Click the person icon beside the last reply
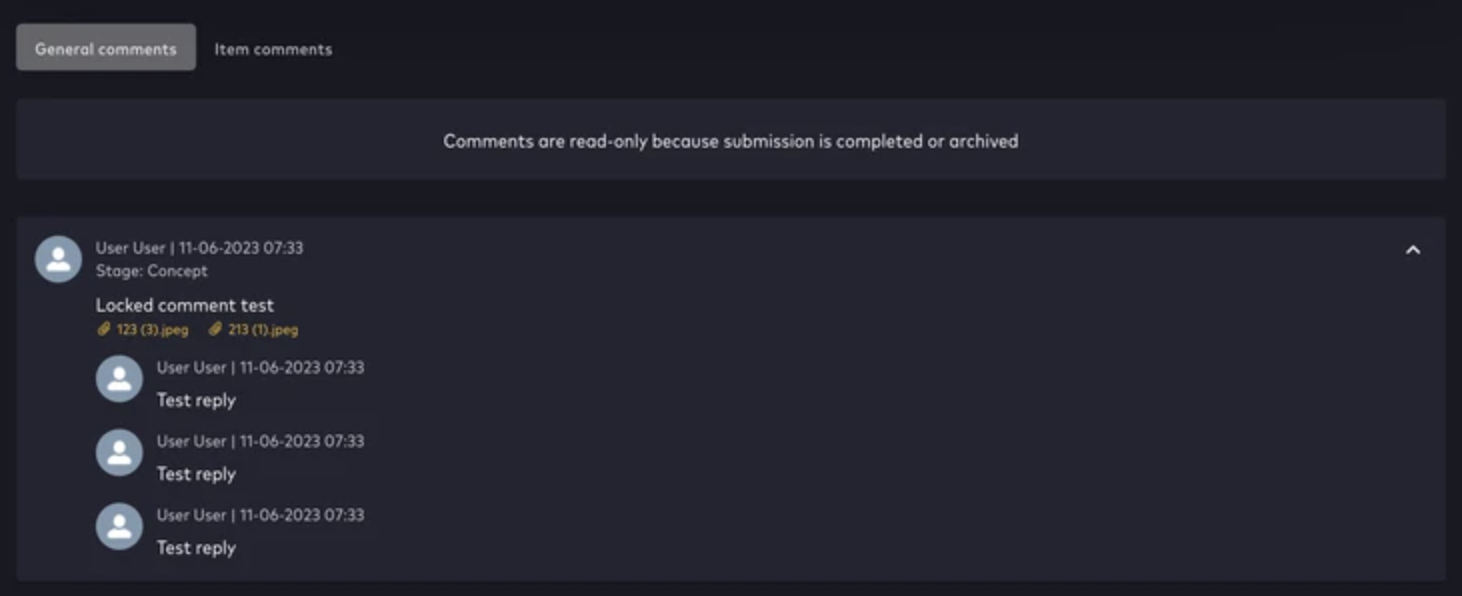This screenshot has width=1462, height=596. (x=118, y=527)
